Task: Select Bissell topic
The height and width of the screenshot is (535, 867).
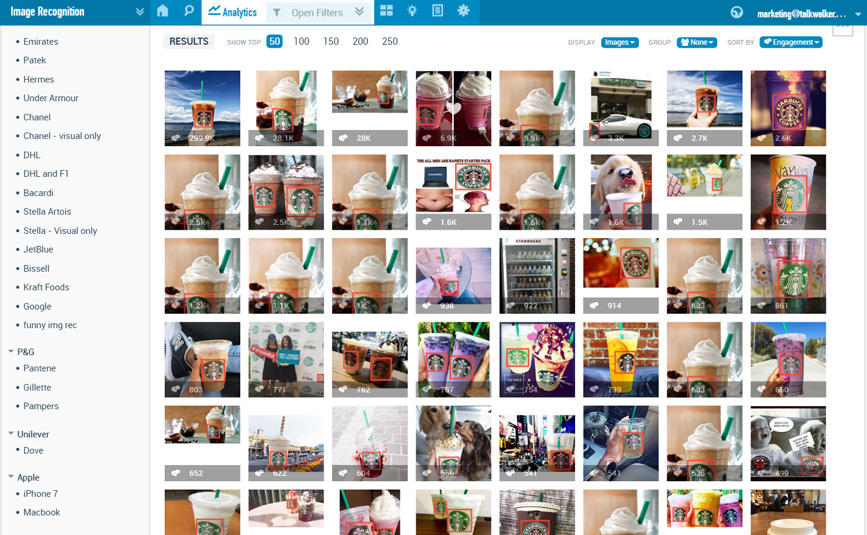Action: tap(36, 269)
